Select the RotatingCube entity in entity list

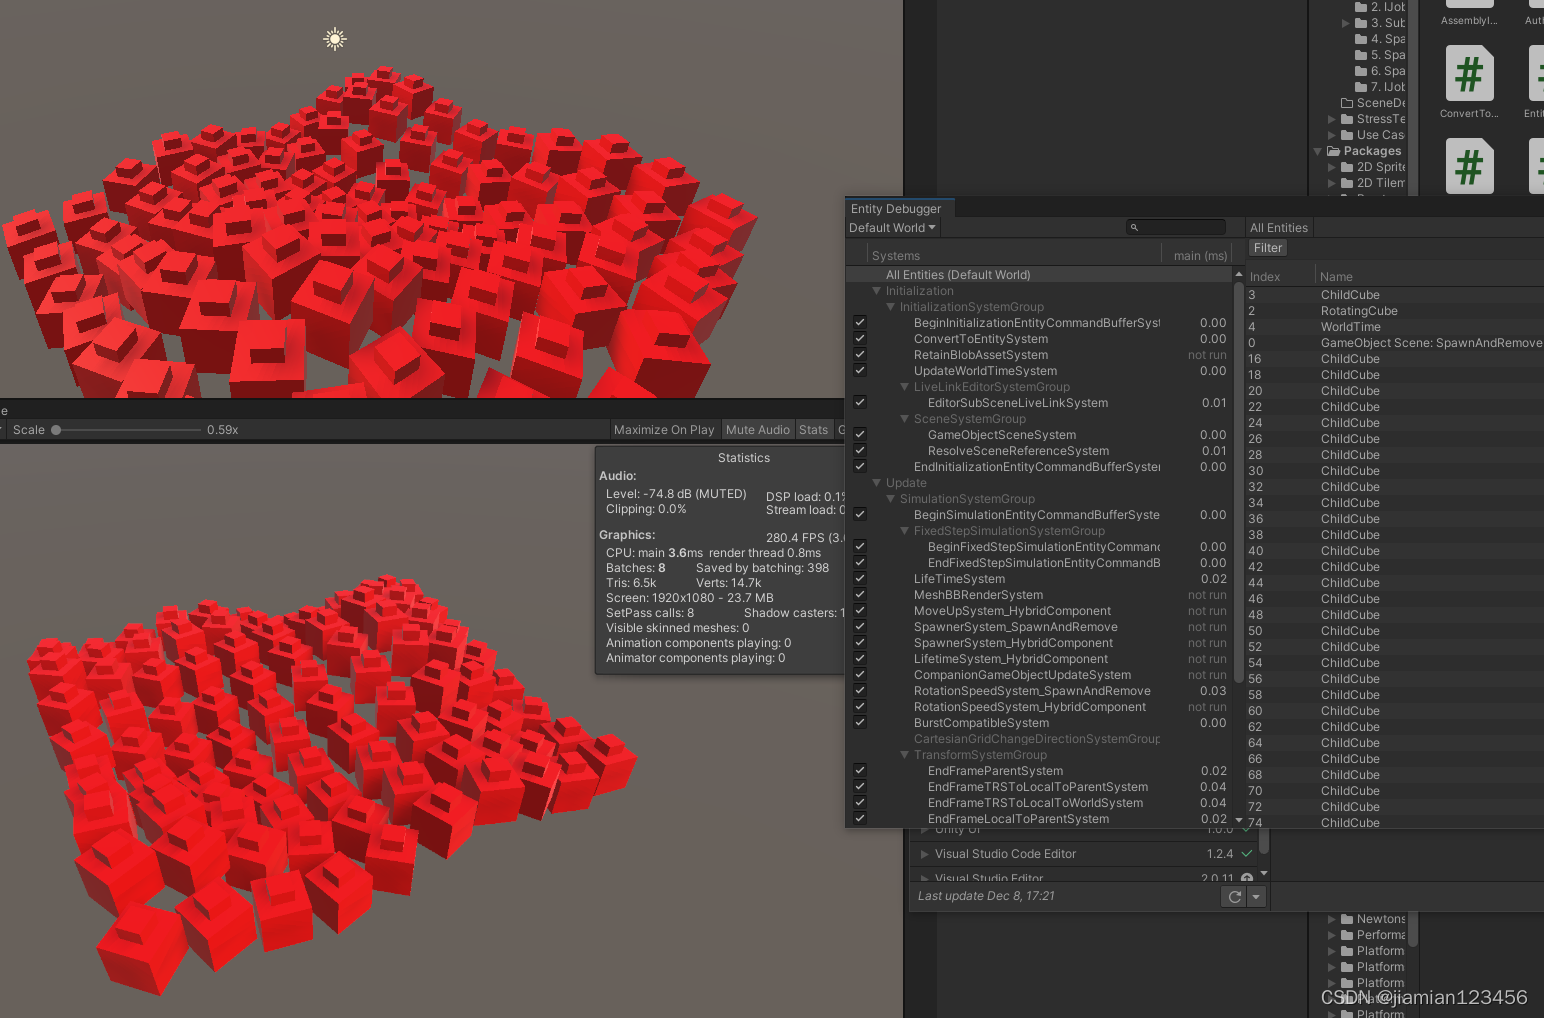[1359, 310]
